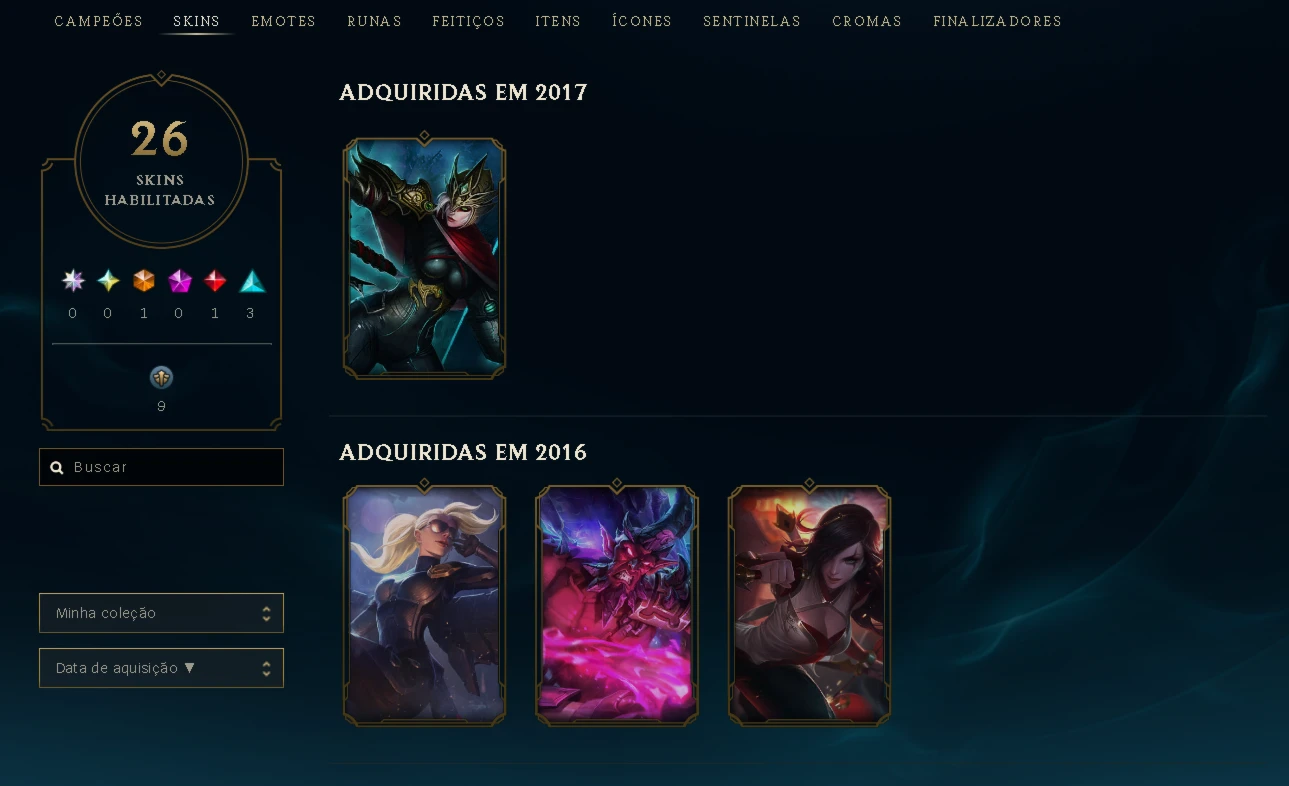The height and width of the screenshot is (786, 1289).
Task: Click the orange Legendary tier gem icon
Action: click(x=144, y=281)
